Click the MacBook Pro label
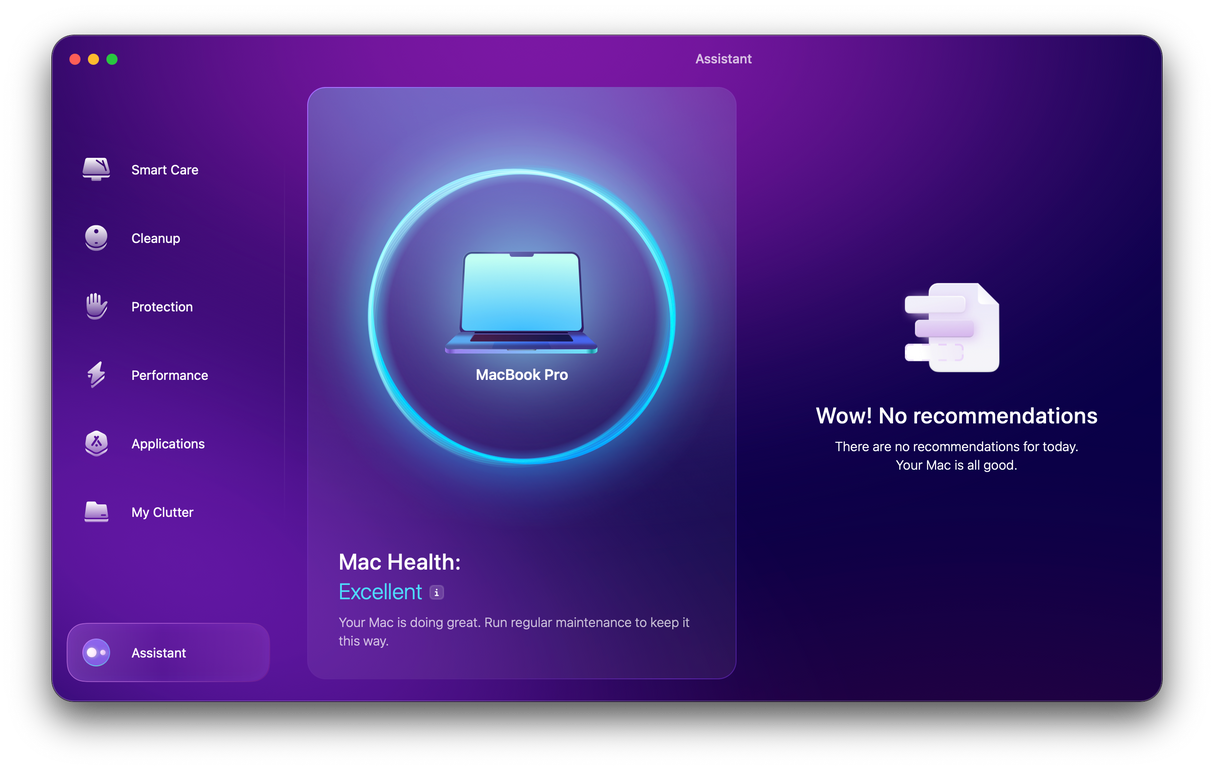Image resolution: width=1214 pixels, height=770 pixels. pyautogui.click(x=521, y=375)
